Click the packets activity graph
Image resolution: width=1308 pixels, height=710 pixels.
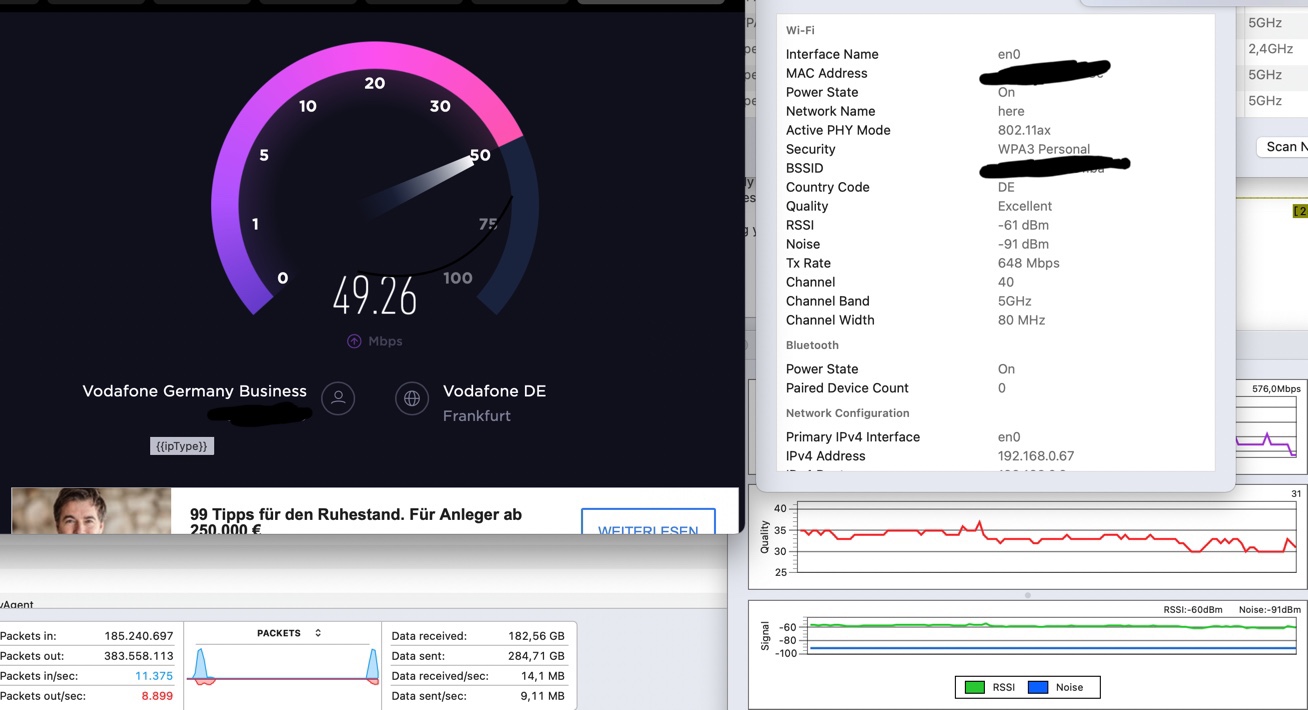pos(284,666)
